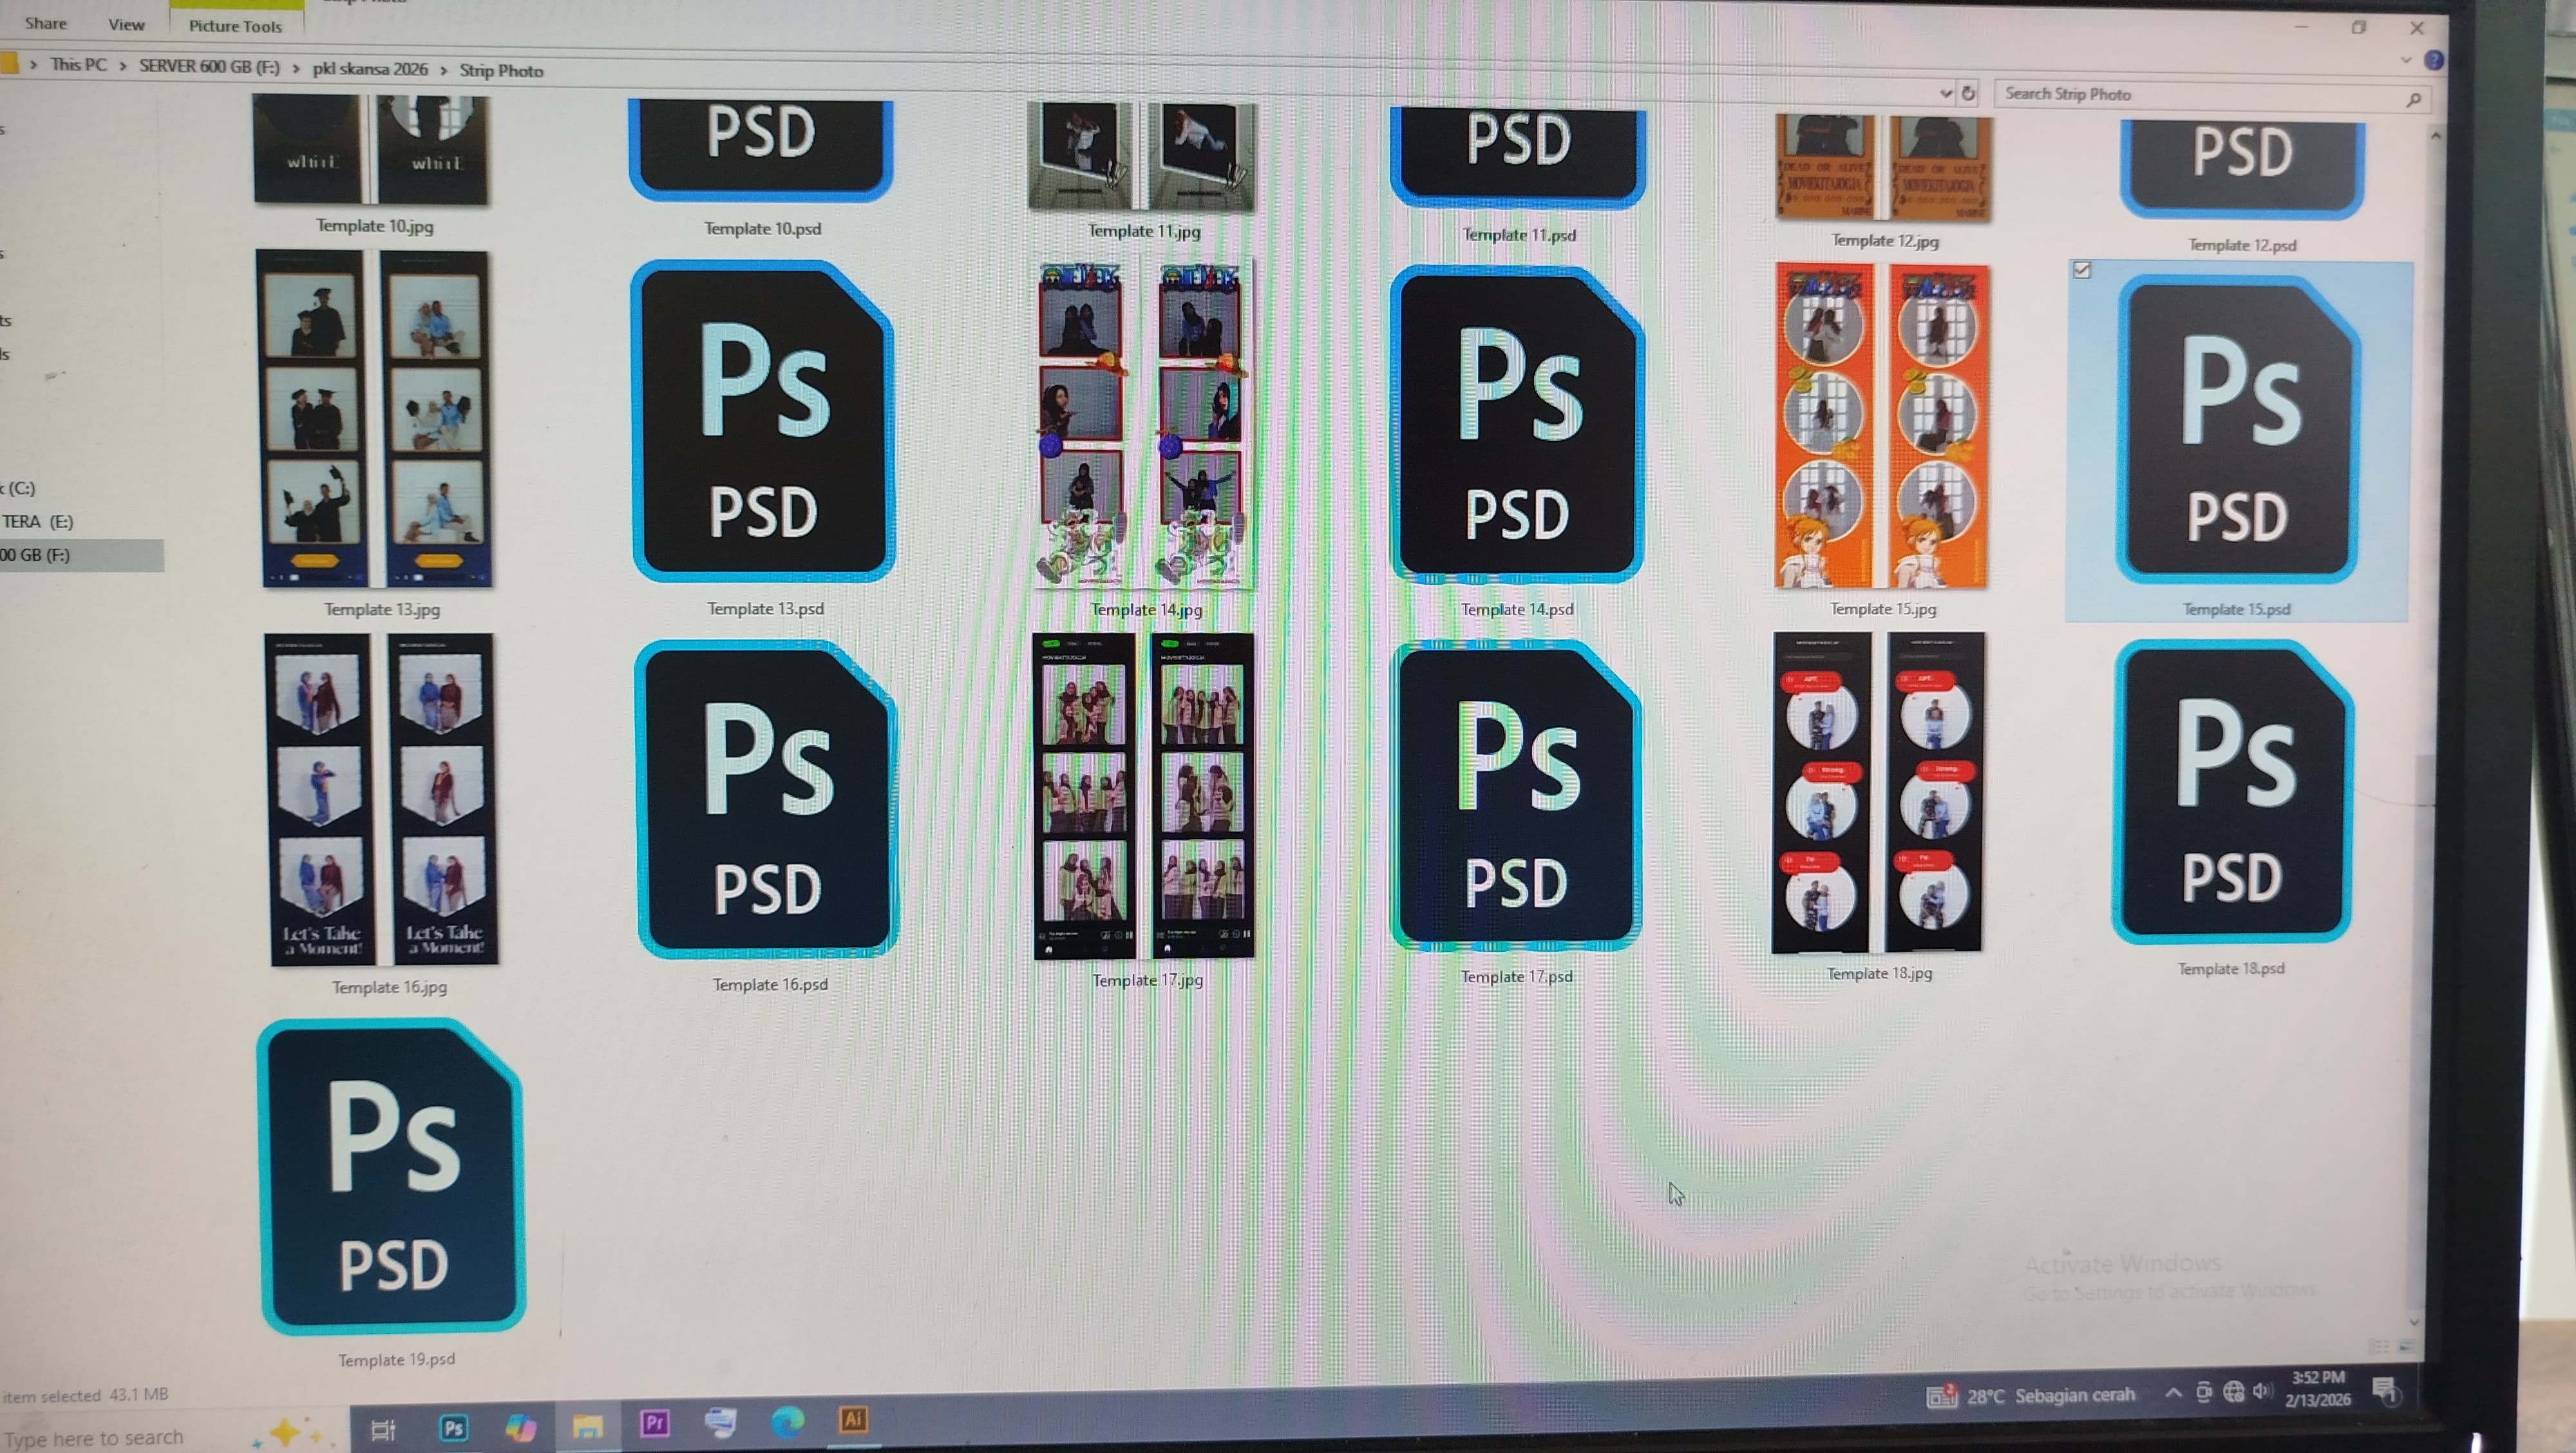This screenshot has height=1453, width=2576.
Task: Open Microsoft Edge from taskbar
Action: pos(787,1421)
